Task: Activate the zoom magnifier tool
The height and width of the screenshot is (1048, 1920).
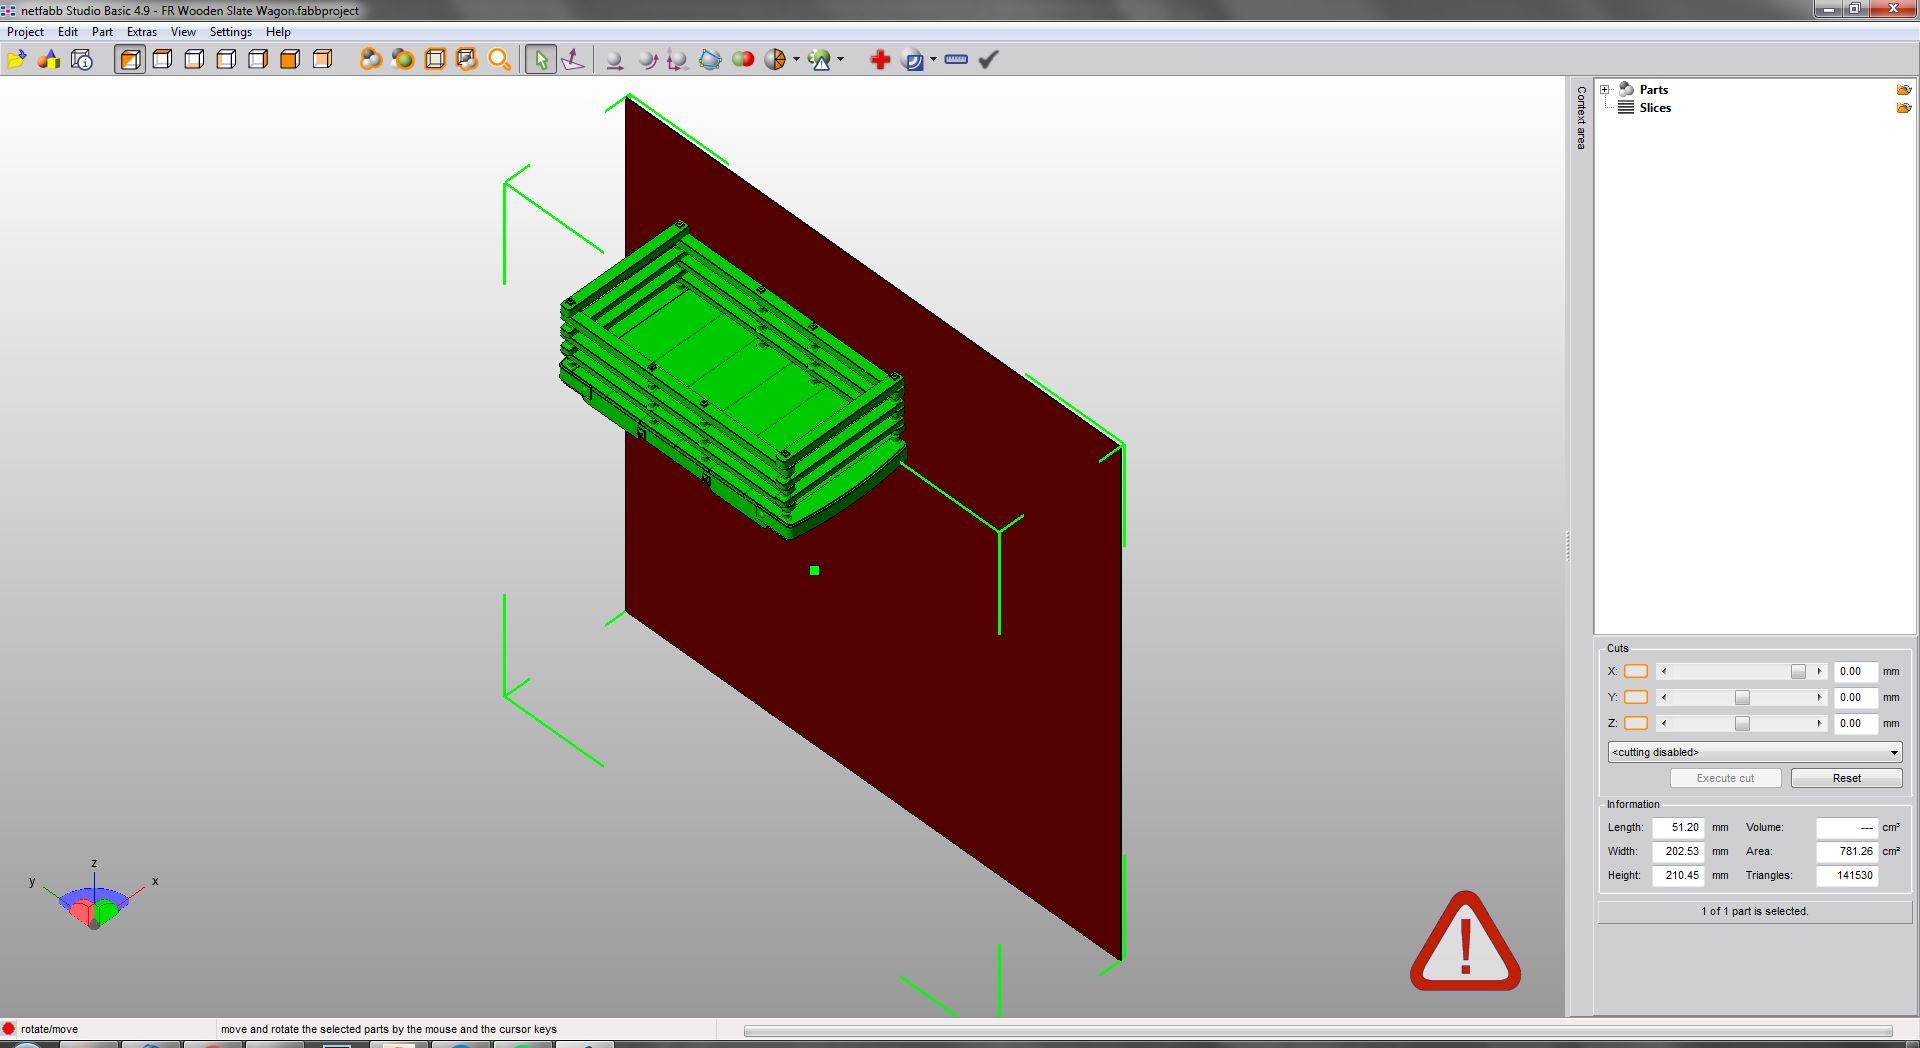Action: (499, 59)
